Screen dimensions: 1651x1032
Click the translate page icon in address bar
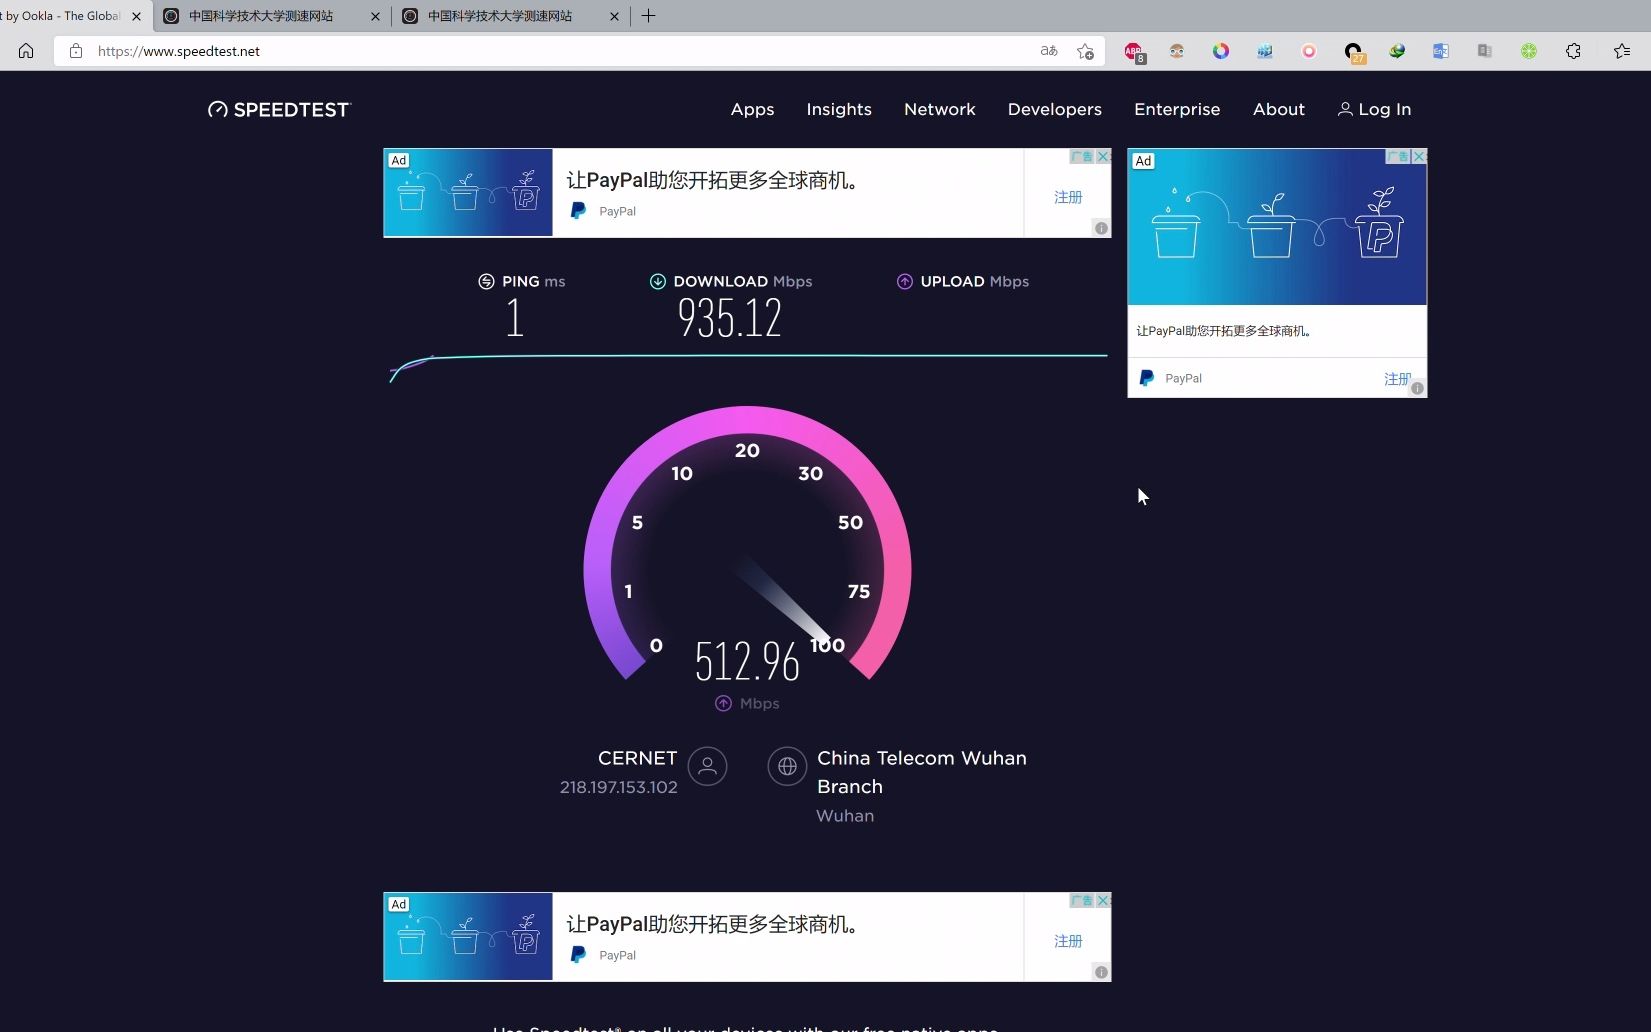pyautogui.click(x=1049, y=51)
